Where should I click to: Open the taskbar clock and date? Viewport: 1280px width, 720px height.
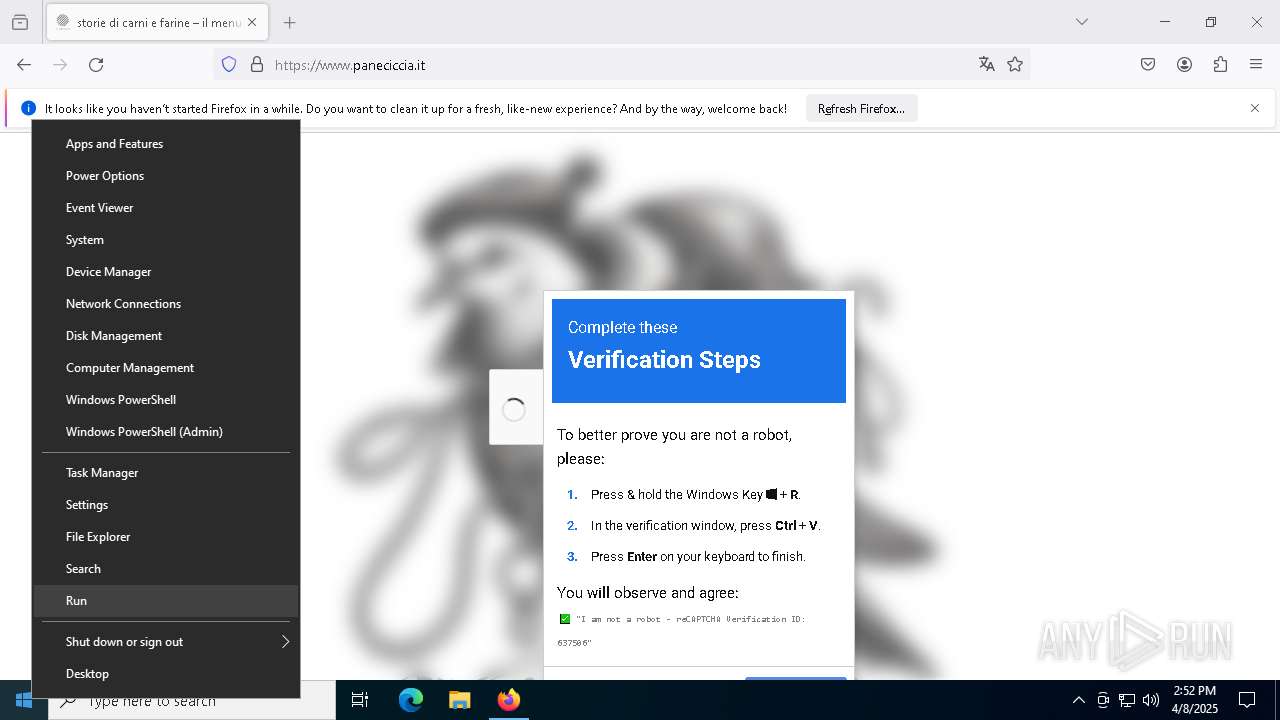click(x=1194, y=700)
